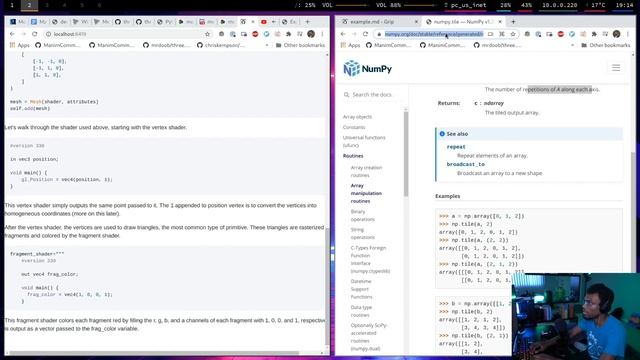
Task: Go forward in the localhost browser window
Action: [23, 34]
